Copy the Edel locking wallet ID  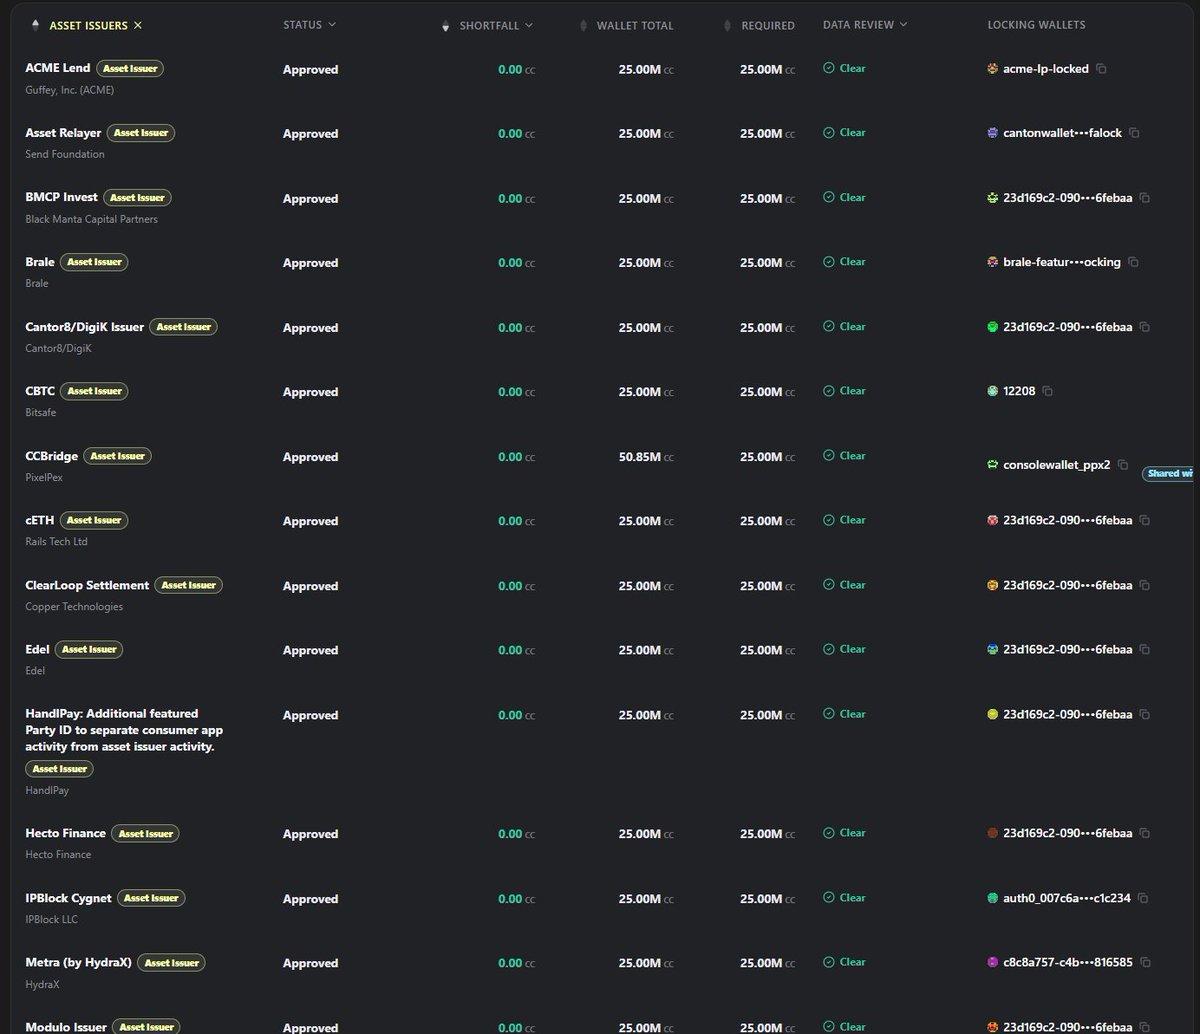1145,650
